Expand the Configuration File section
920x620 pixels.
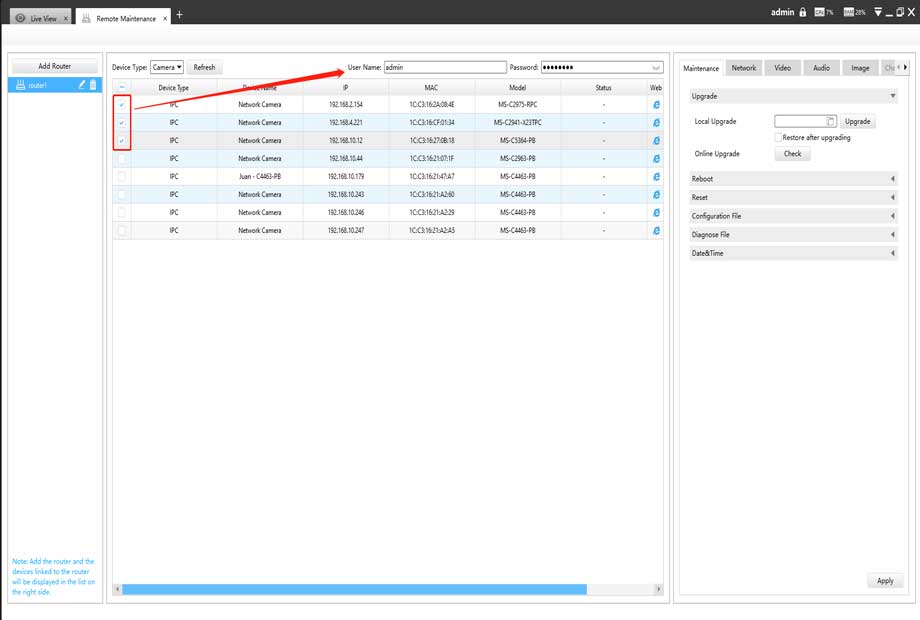pyautogui.click(x=794, y=216)
